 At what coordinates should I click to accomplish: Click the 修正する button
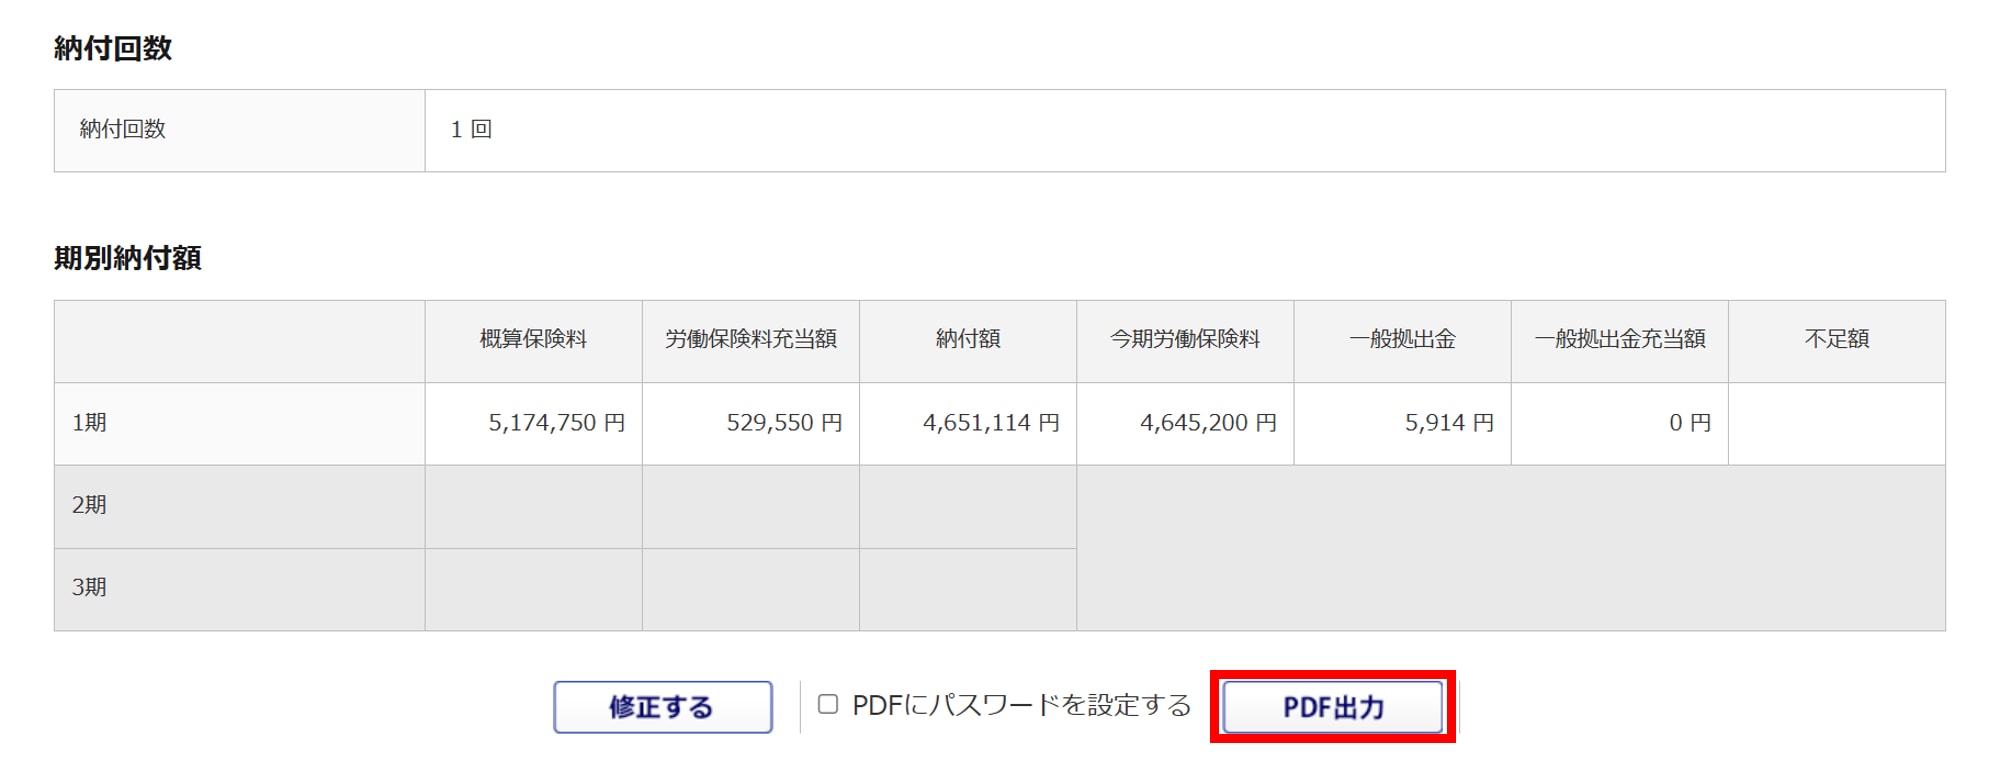pyautogui.click(x=663, y=707)
